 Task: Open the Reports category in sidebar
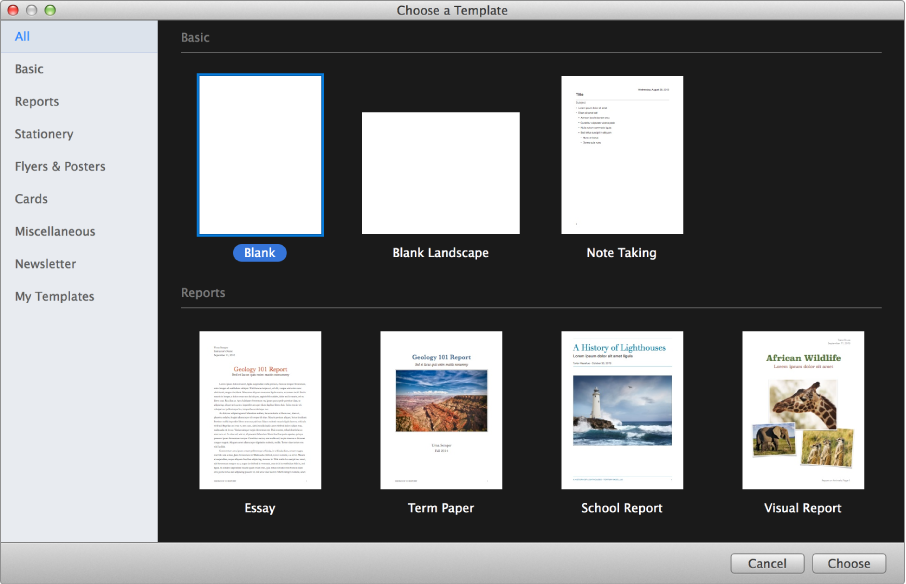coord(37,102)
